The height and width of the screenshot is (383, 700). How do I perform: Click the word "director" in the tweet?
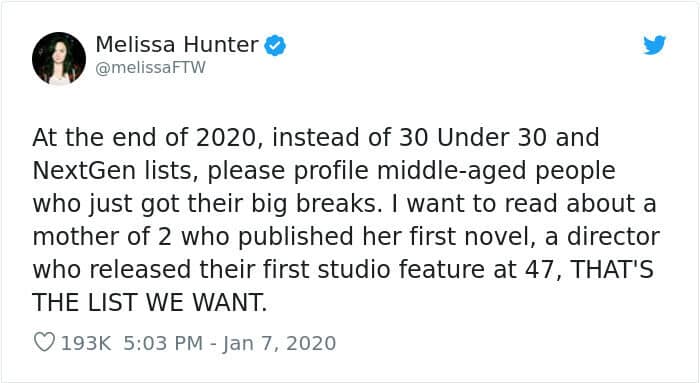tap(613, 237)
